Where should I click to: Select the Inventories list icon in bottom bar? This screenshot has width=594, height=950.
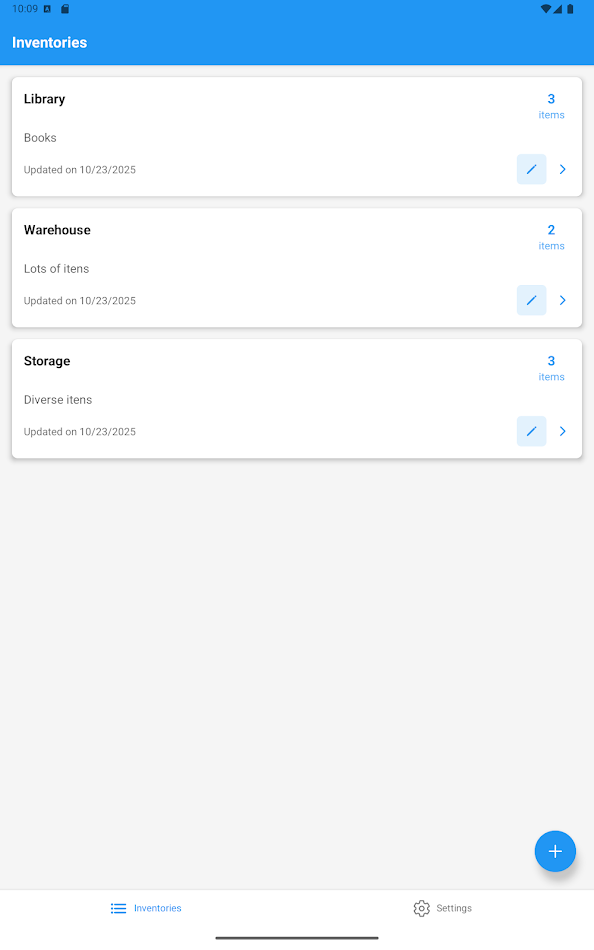coord(117,908)
